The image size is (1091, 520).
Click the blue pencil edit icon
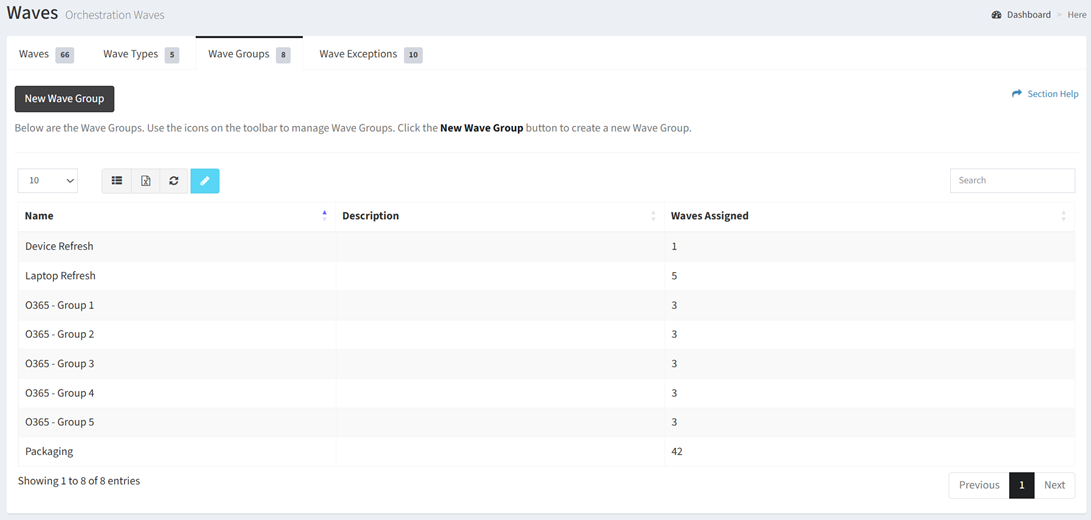point(205,181)
